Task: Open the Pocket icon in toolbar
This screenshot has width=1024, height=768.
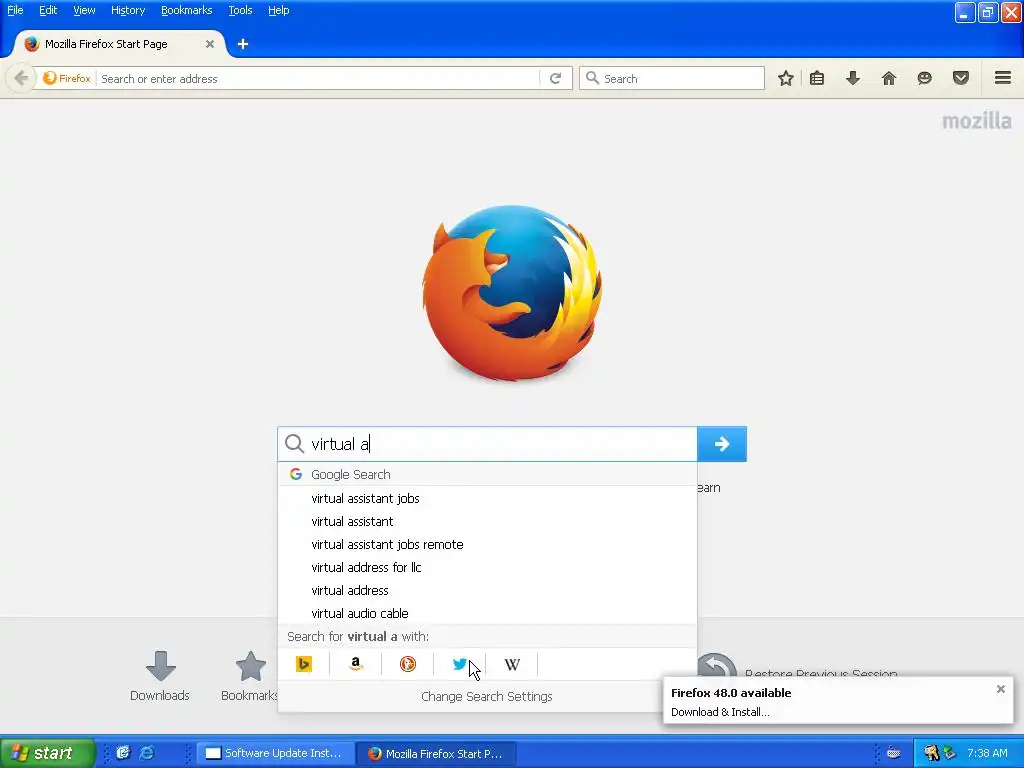Action: (961, 78)
